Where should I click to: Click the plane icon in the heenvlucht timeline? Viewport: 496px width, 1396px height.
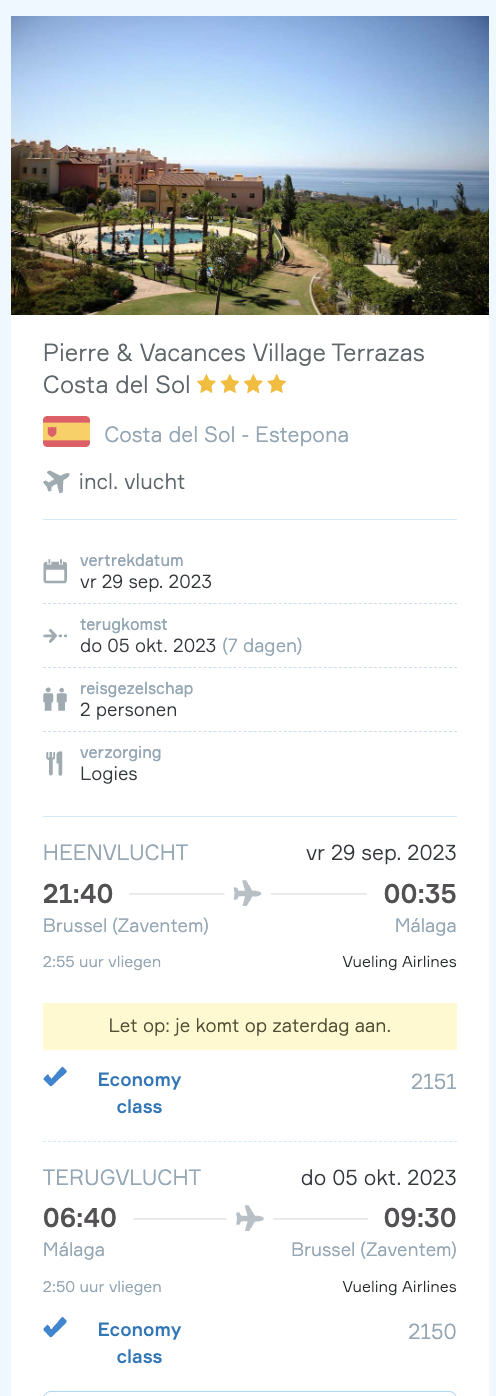(247, 893)
